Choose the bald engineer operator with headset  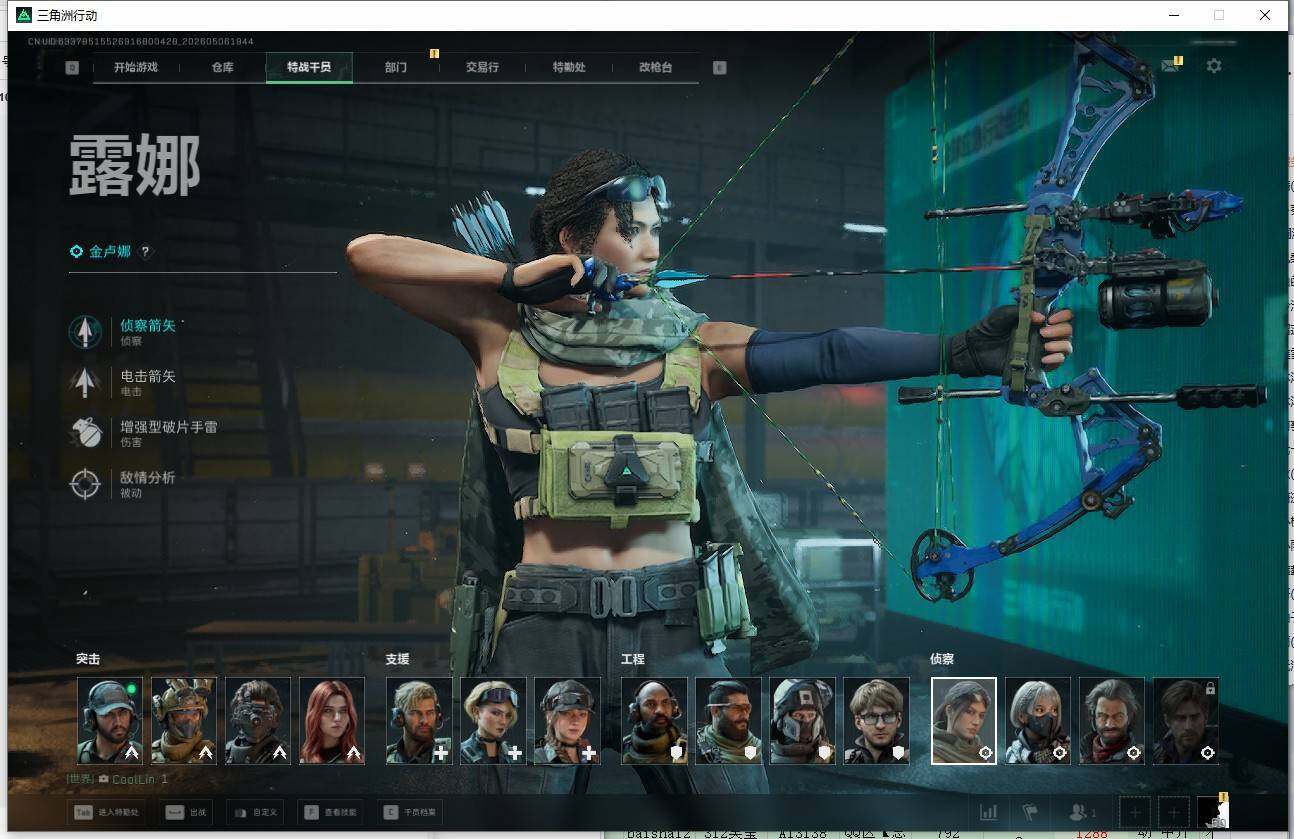click(x=654, y=721)
